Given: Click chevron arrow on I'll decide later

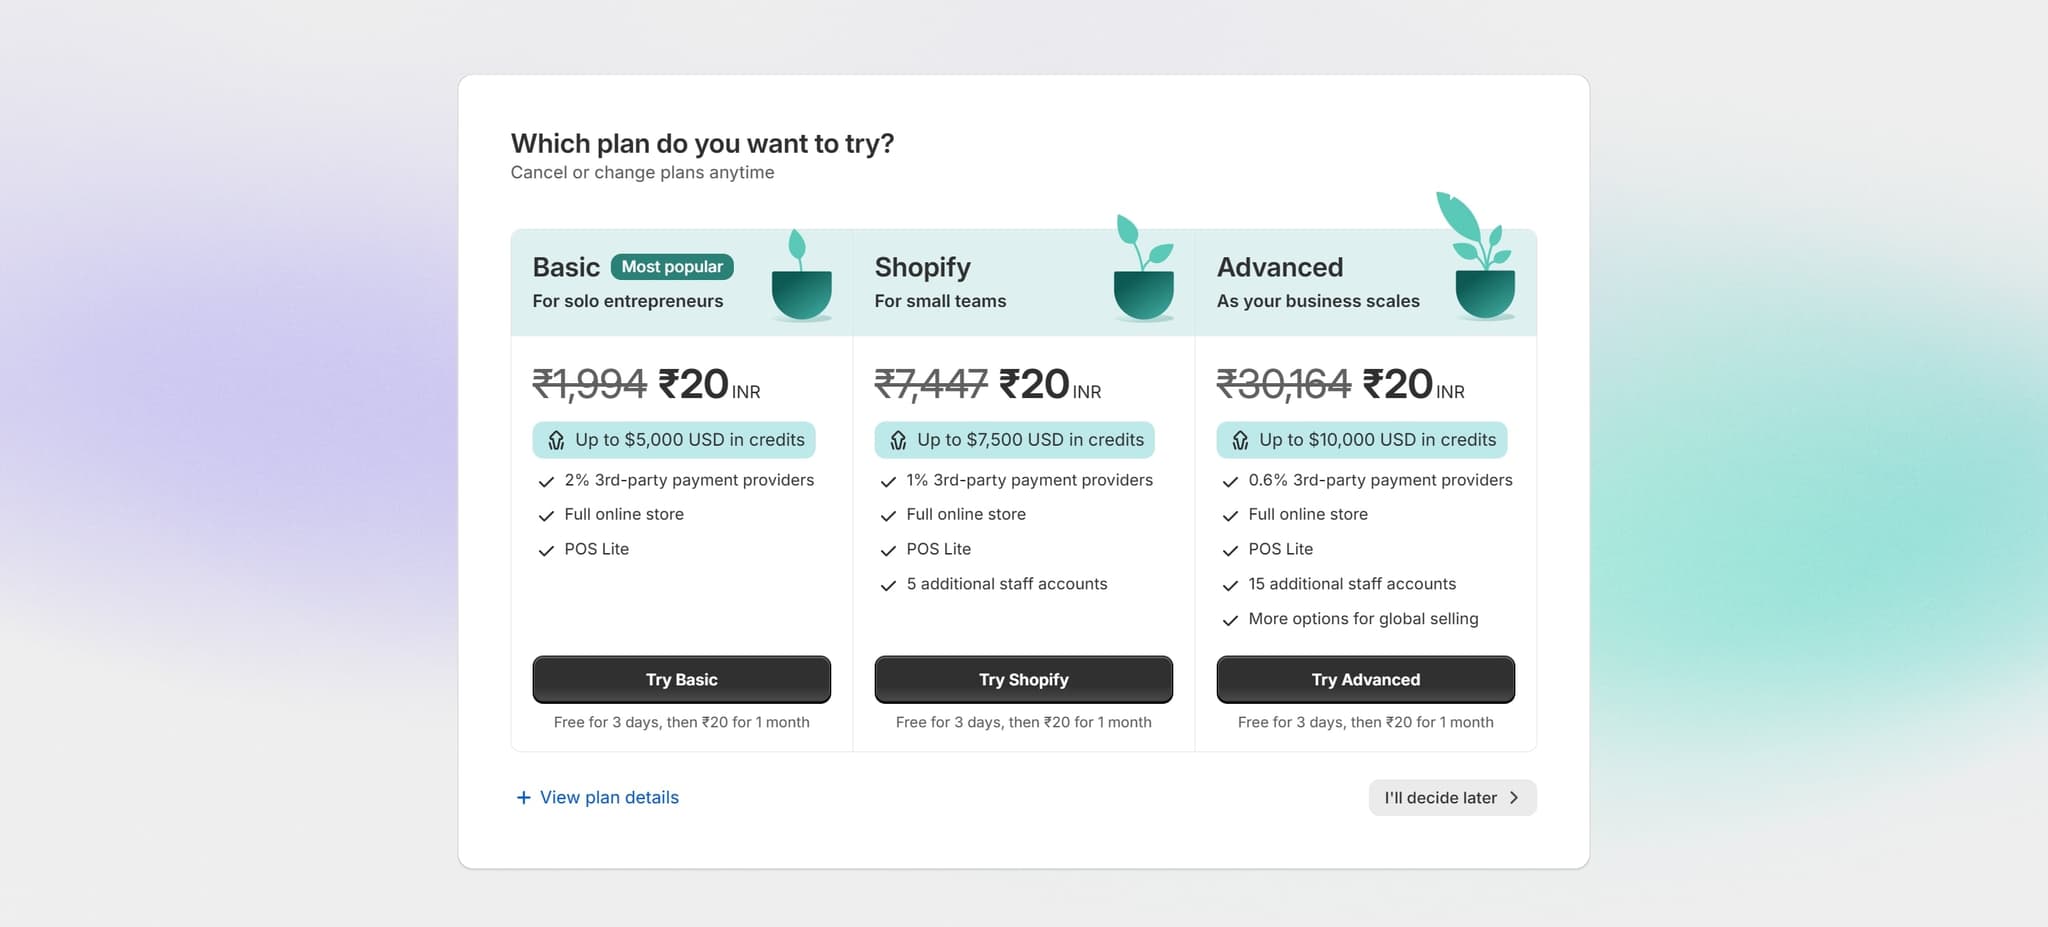Looking at the screenshot, I should (x=1514, y=798).
